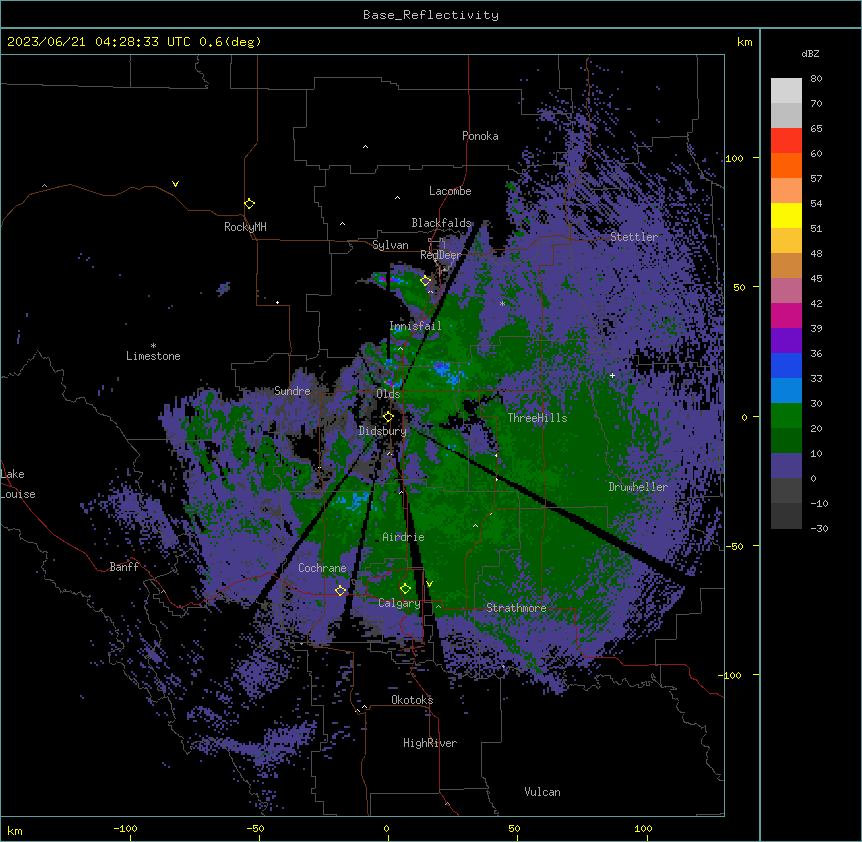The width and height of the screenshot is (862, 842).
Task: Click the yellow diamond marker near RockyMH
Action: [x=250, y=204]
